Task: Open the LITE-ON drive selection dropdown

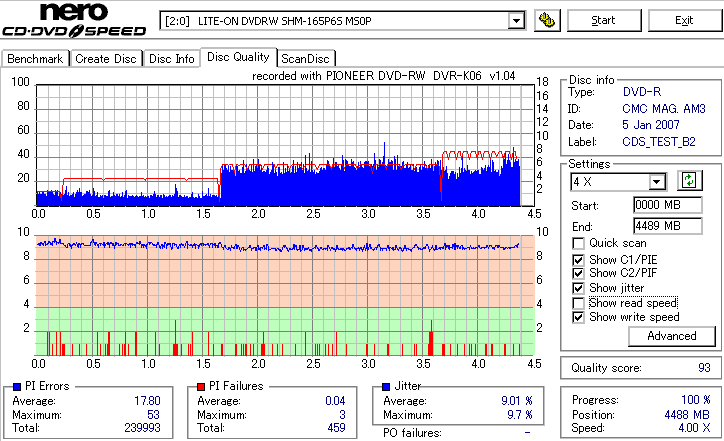Action: pos(516,21)
